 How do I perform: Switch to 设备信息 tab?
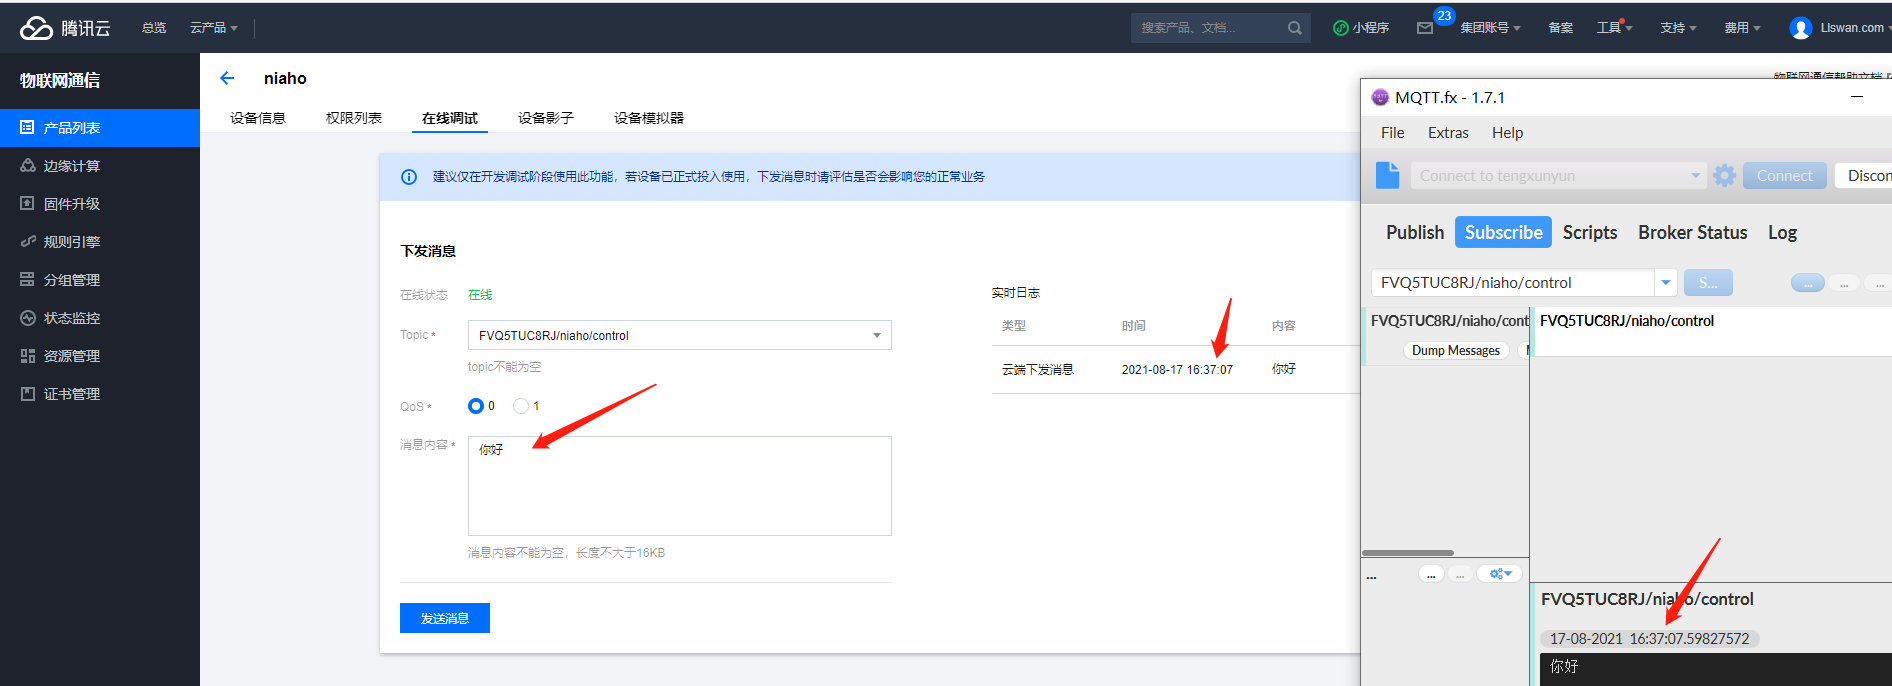258,118
